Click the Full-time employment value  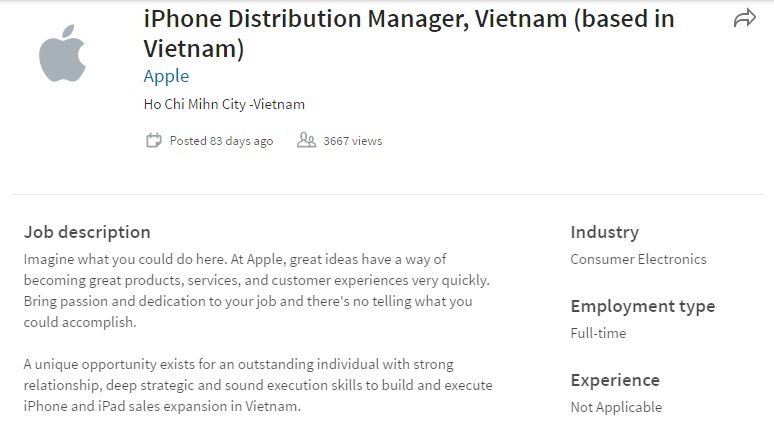click(598, 333)
